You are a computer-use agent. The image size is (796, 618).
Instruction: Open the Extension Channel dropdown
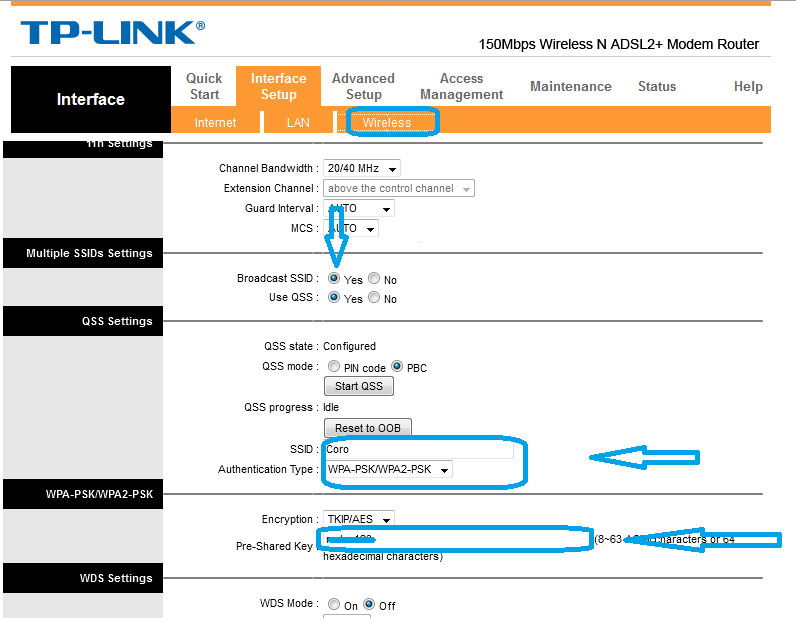point(399,188)
